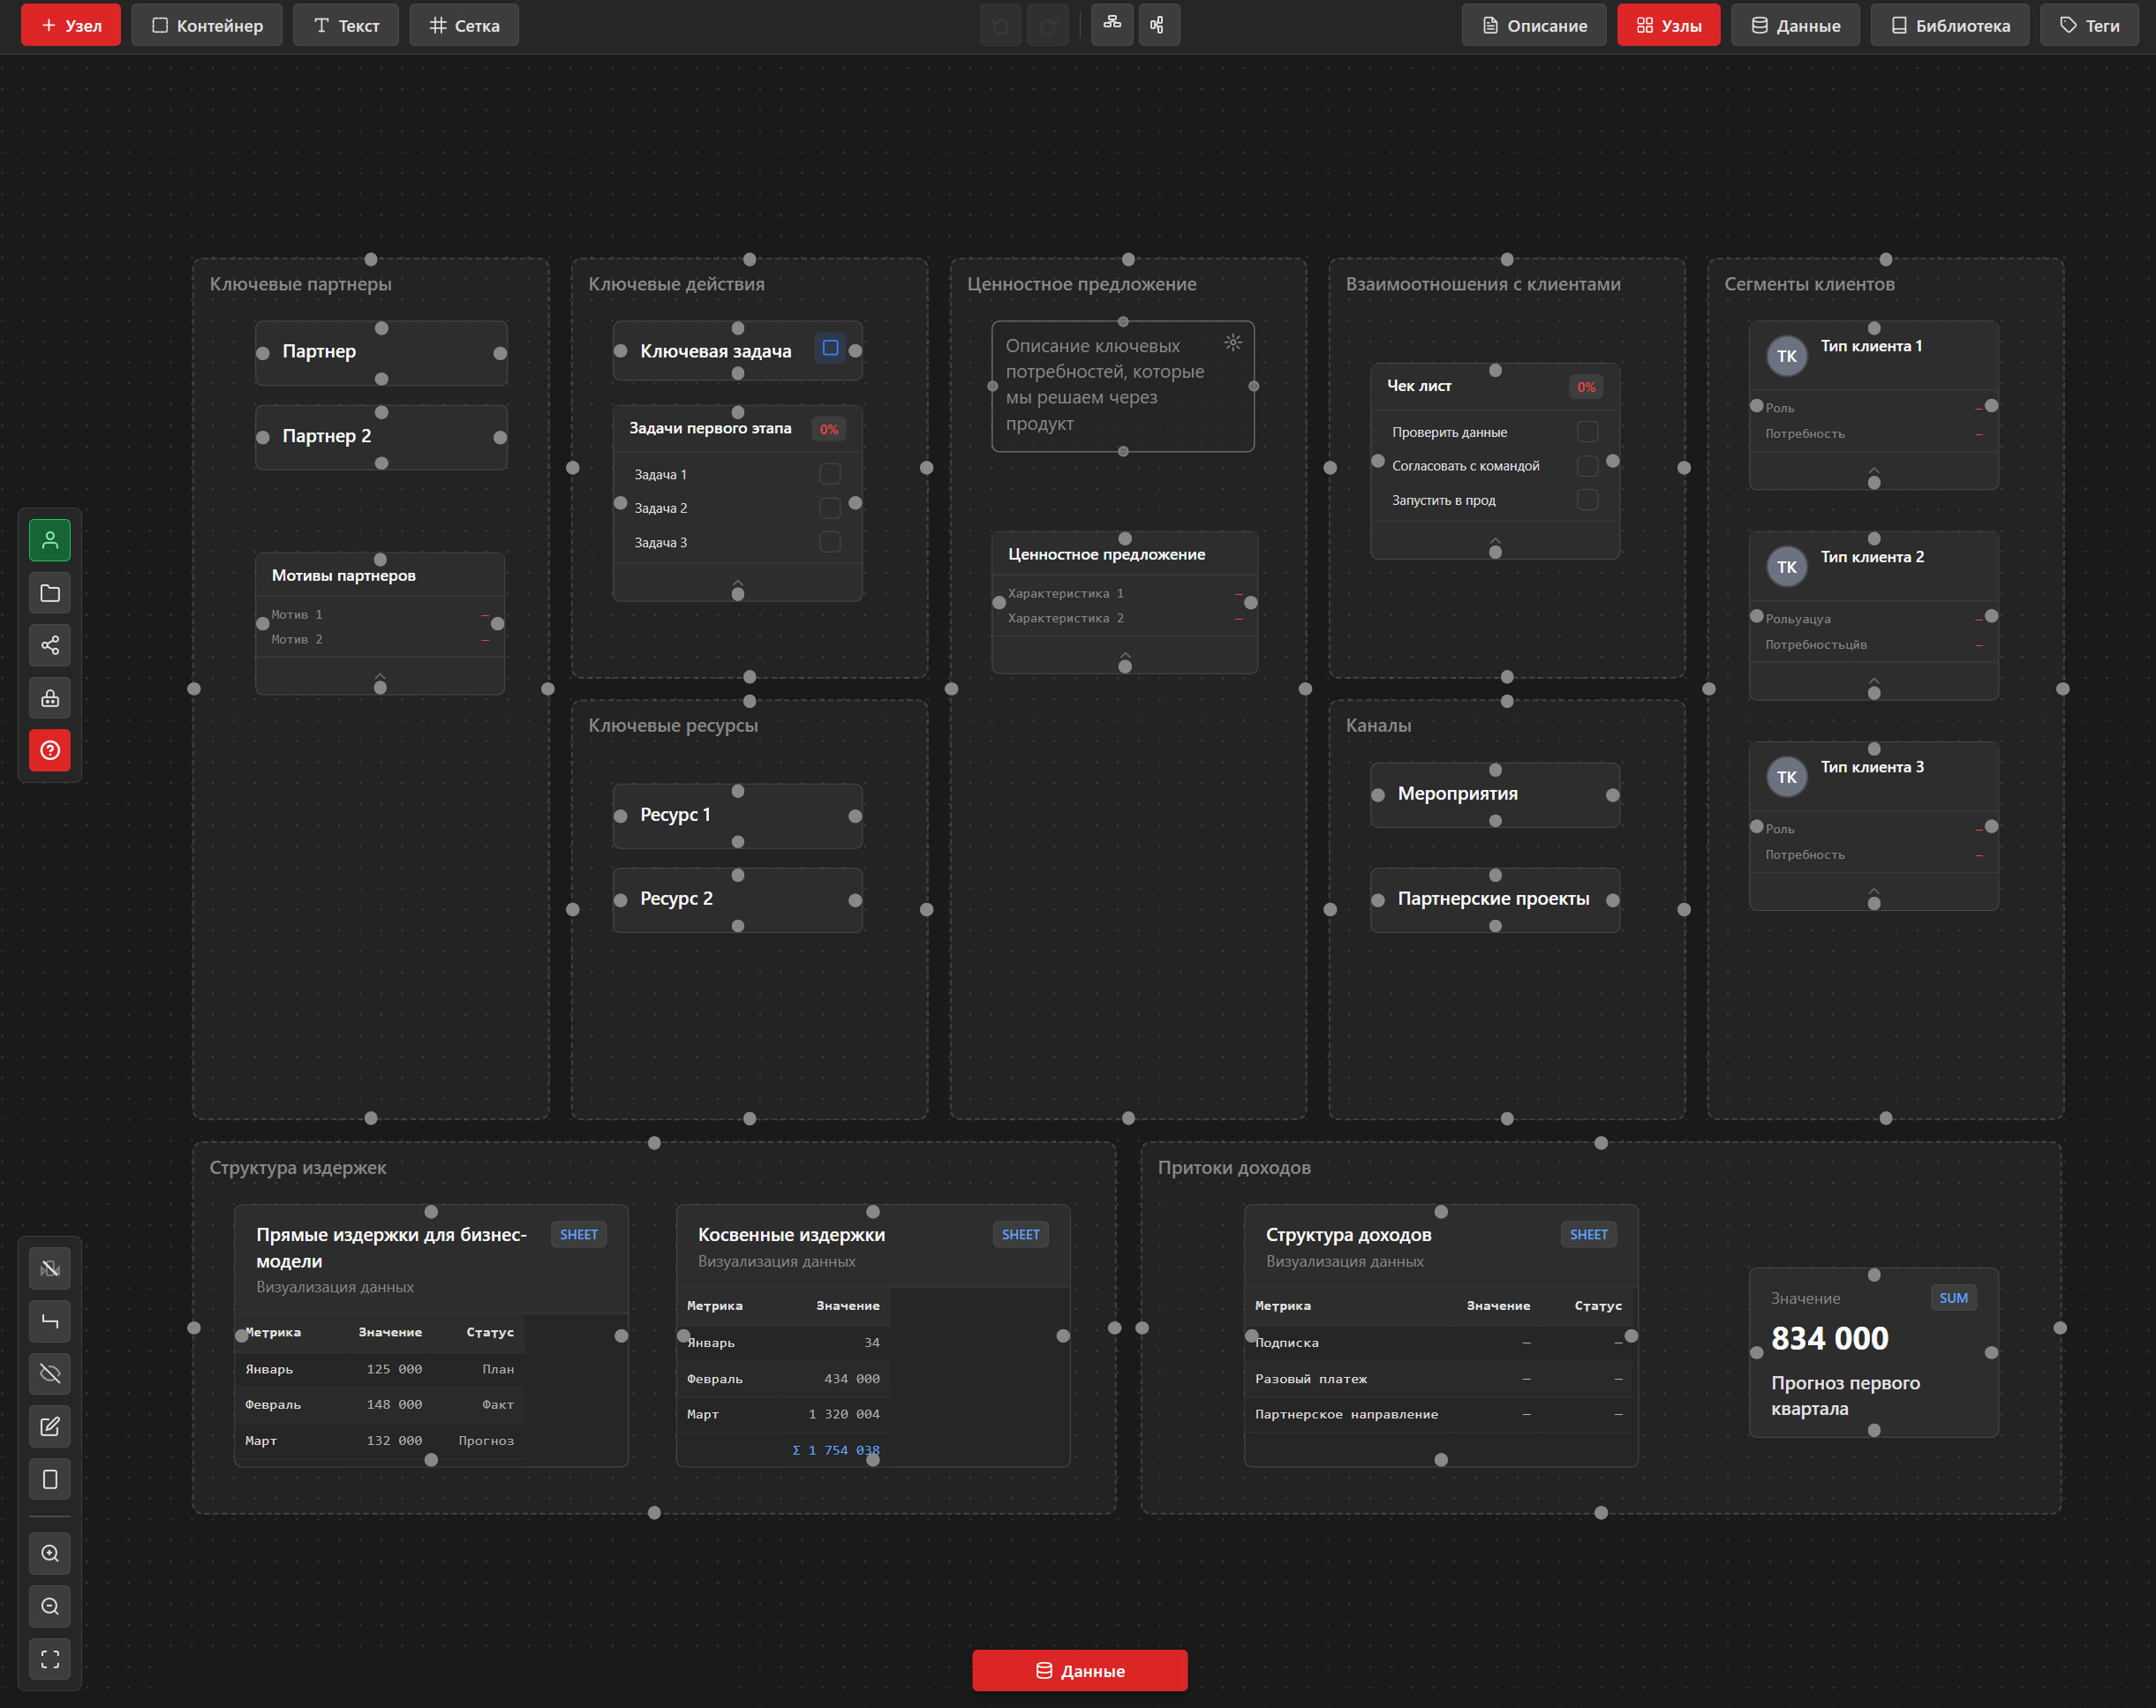
Task: Click the TK avatar of Тип клиента 1
Action: 1787,356
